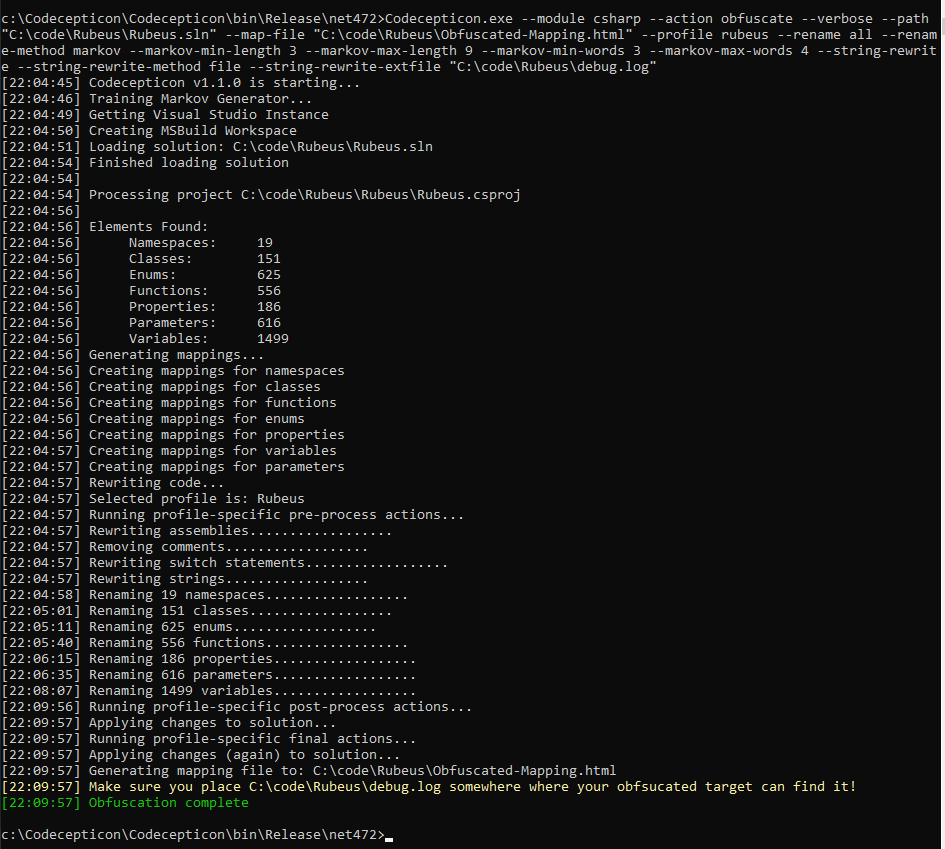945x849 pixels.
Task: Click 'Running profile-specific pre-process actions...' line
Action: point(233,515)
